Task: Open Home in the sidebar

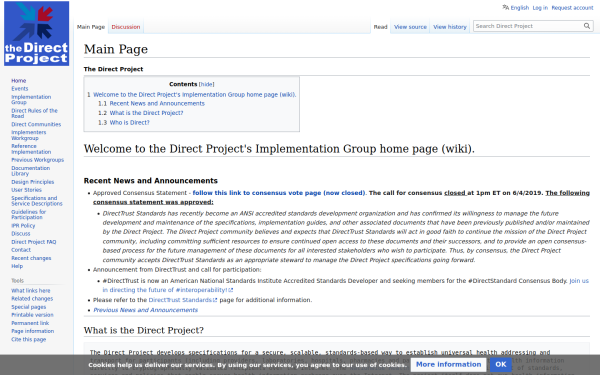Action: coord(19,81)
